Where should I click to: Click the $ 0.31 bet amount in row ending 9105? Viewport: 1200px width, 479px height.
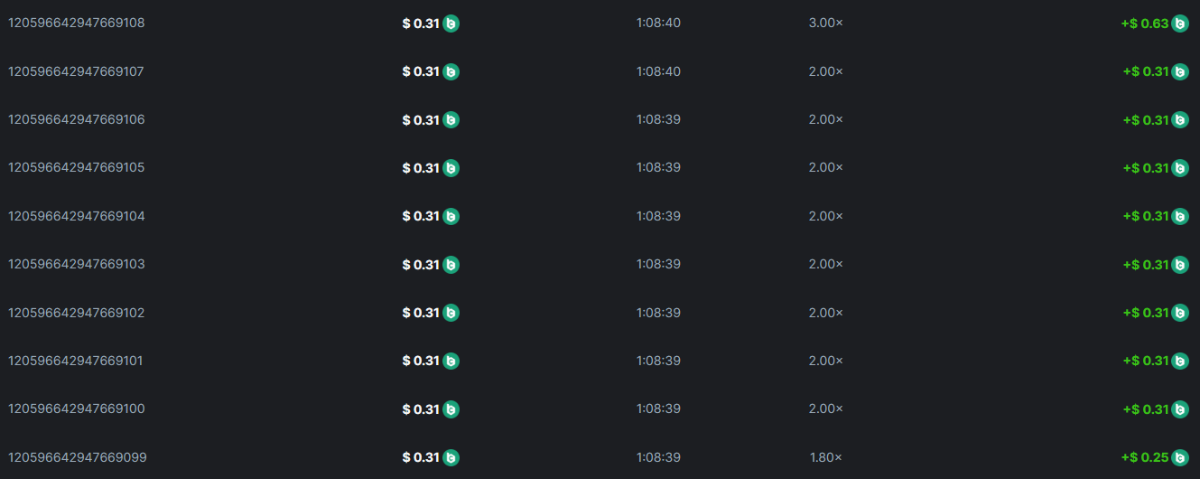point(421,168)
